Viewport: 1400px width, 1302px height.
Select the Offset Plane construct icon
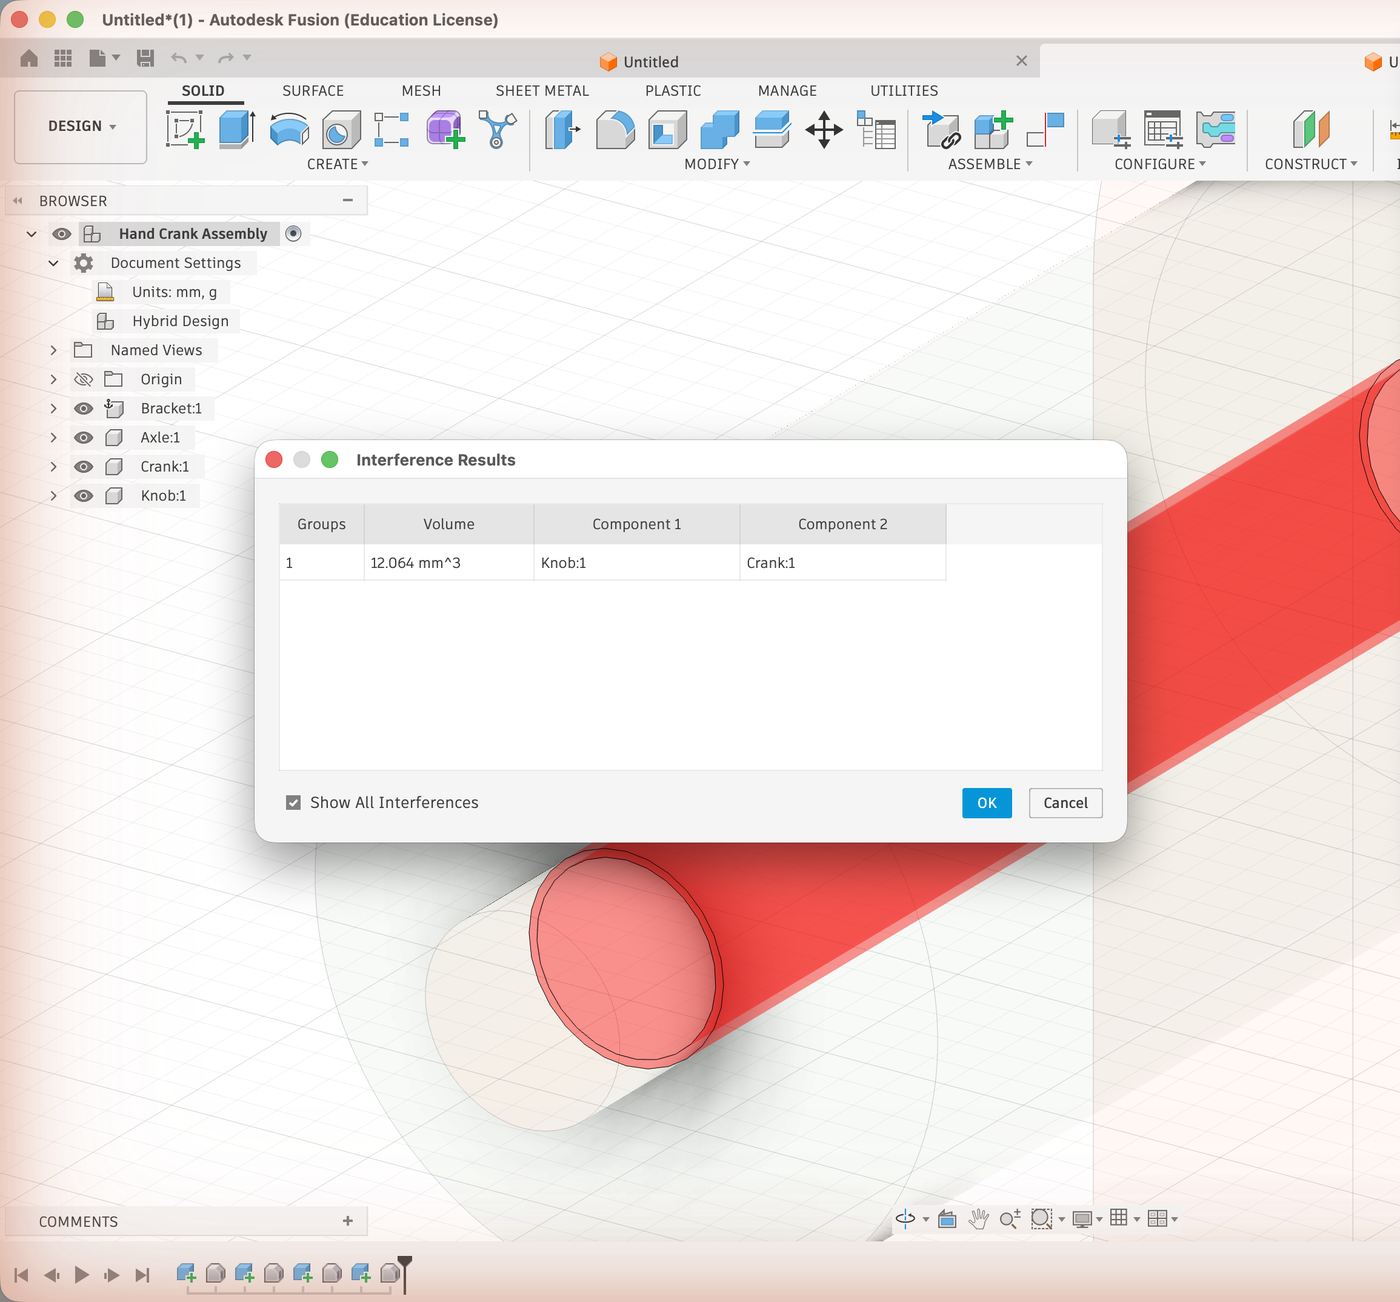point(1311,130)
